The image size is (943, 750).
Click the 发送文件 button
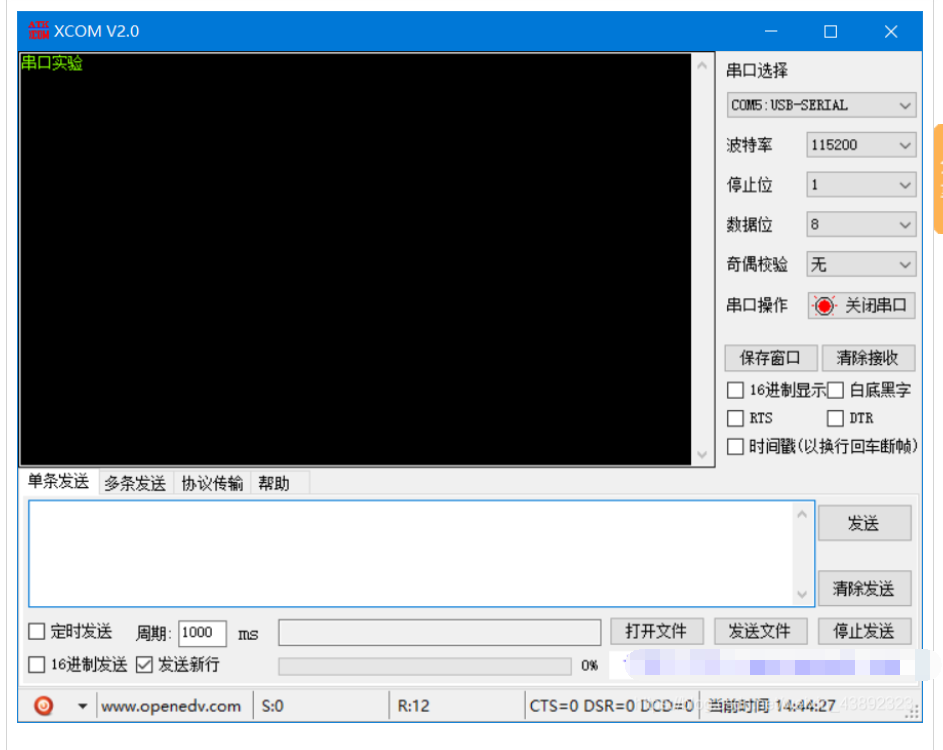point(760,631)
